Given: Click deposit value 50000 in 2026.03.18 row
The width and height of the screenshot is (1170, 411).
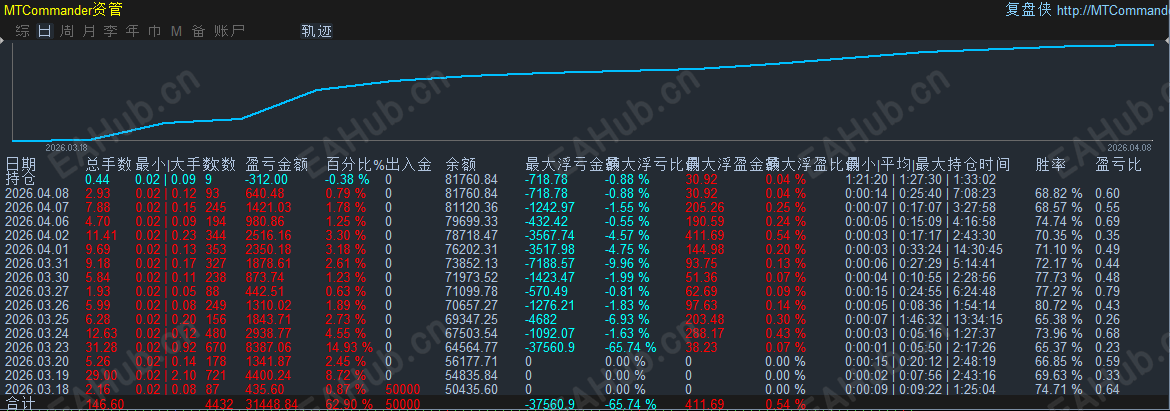Looking at the screenshot, I should (x=403, y=389).
